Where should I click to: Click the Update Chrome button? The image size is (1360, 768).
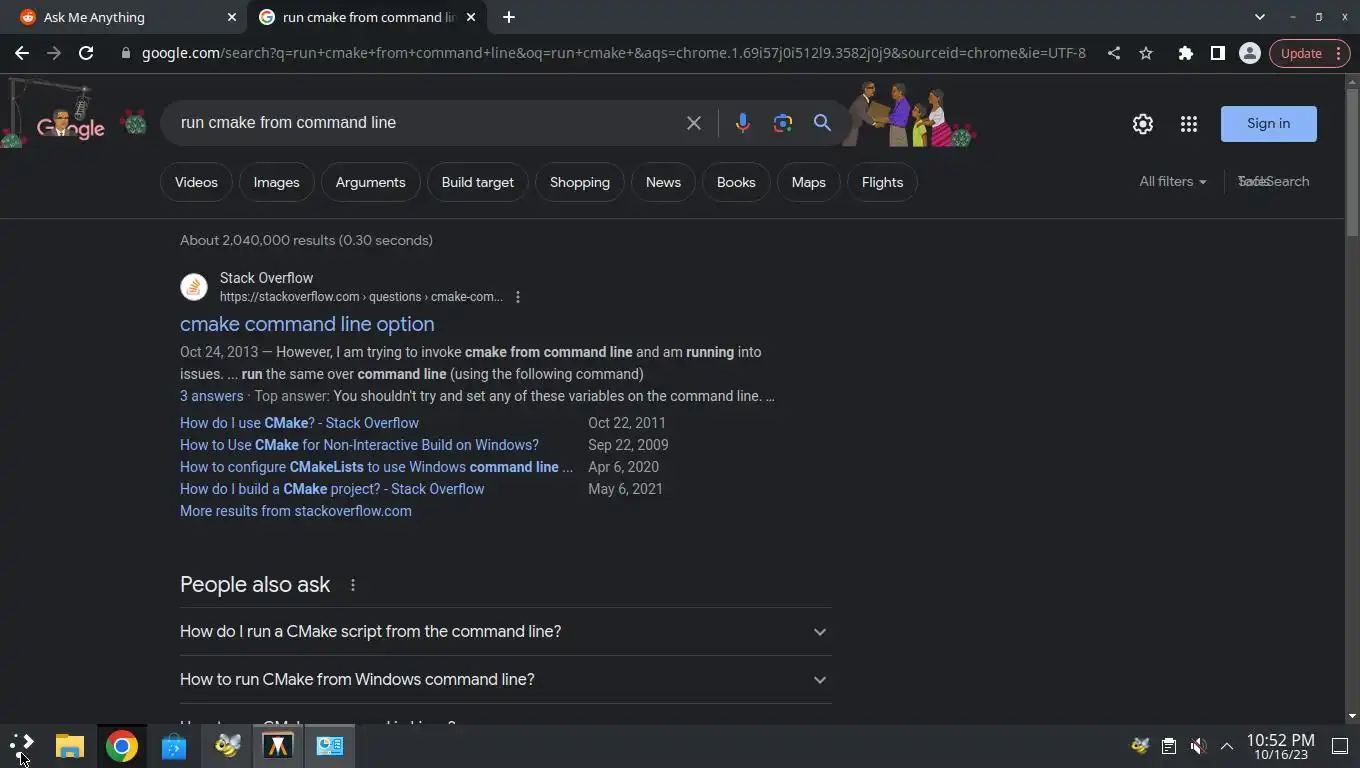point(1309,53)
